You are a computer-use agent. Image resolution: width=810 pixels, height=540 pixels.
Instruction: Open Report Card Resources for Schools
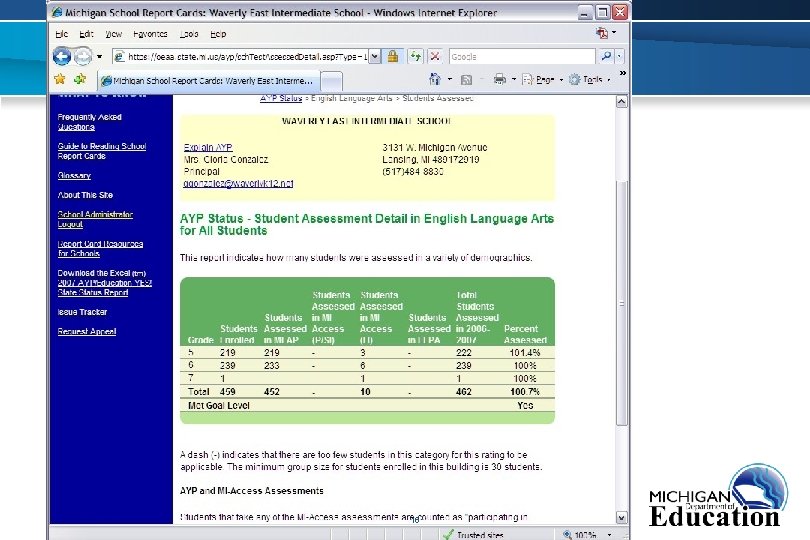tap(100, 249)
